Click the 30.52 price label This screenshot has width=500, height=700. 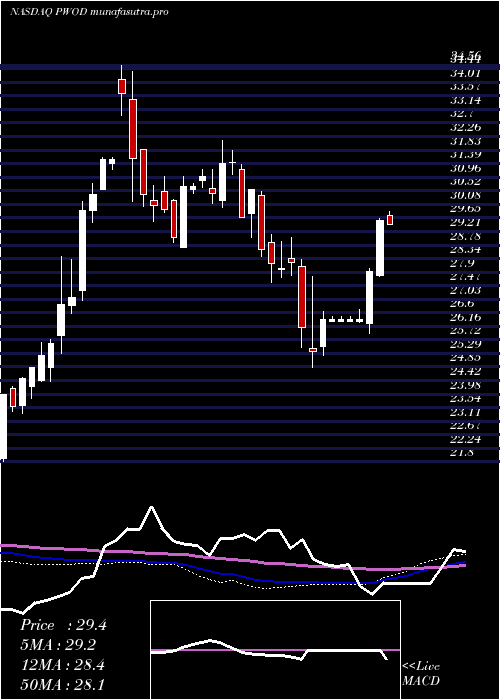(465, 182)
